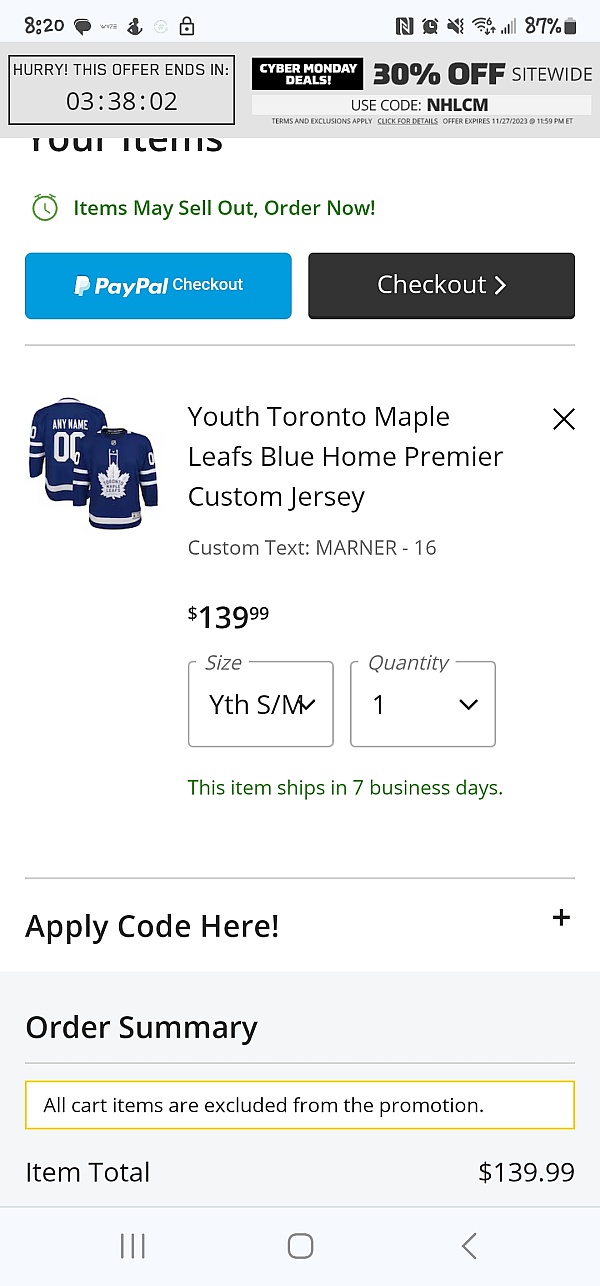Open Click For Details promo link
The height and width of the screenshot is (1286, 600).
pyautogui.click(x=407, y=121)
